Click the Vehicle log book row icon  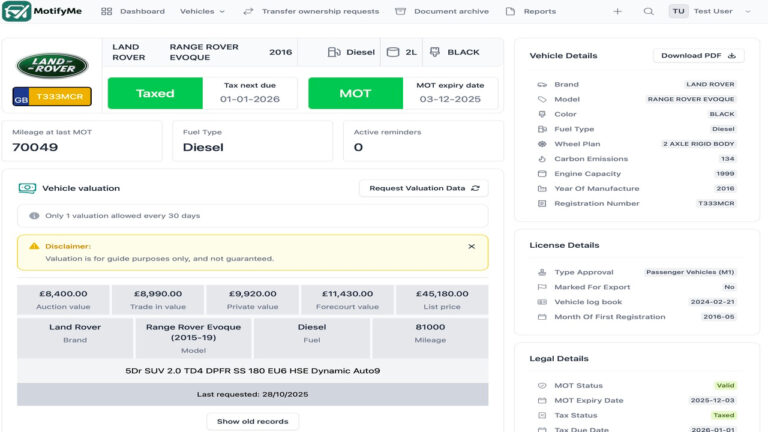(542, 302)
